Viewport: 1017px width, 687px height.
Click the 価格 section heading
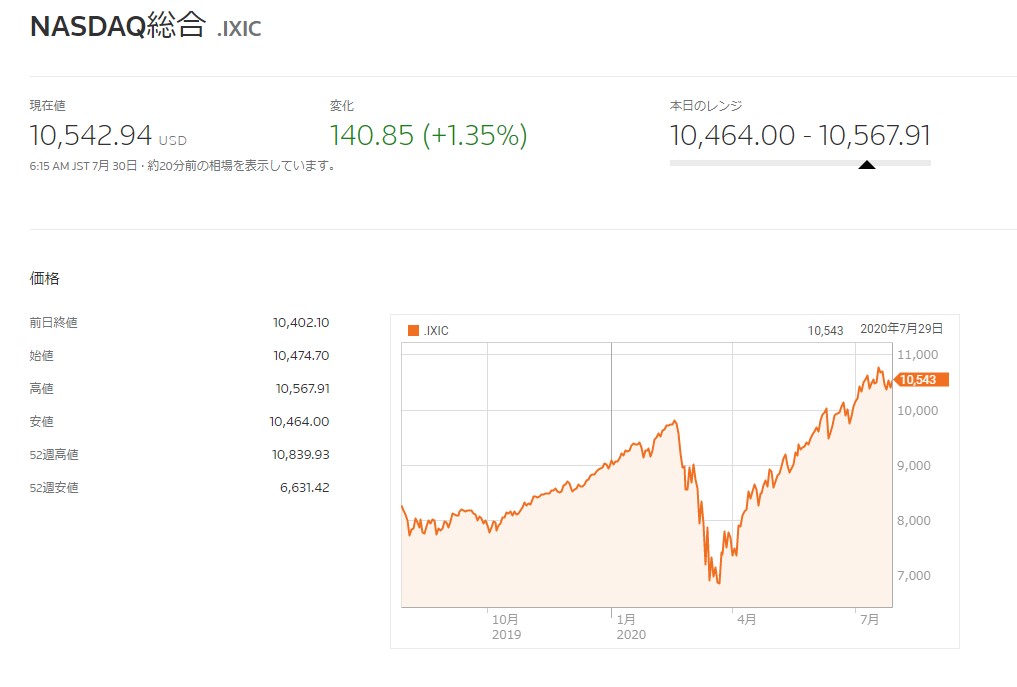(x=45, y=278)
